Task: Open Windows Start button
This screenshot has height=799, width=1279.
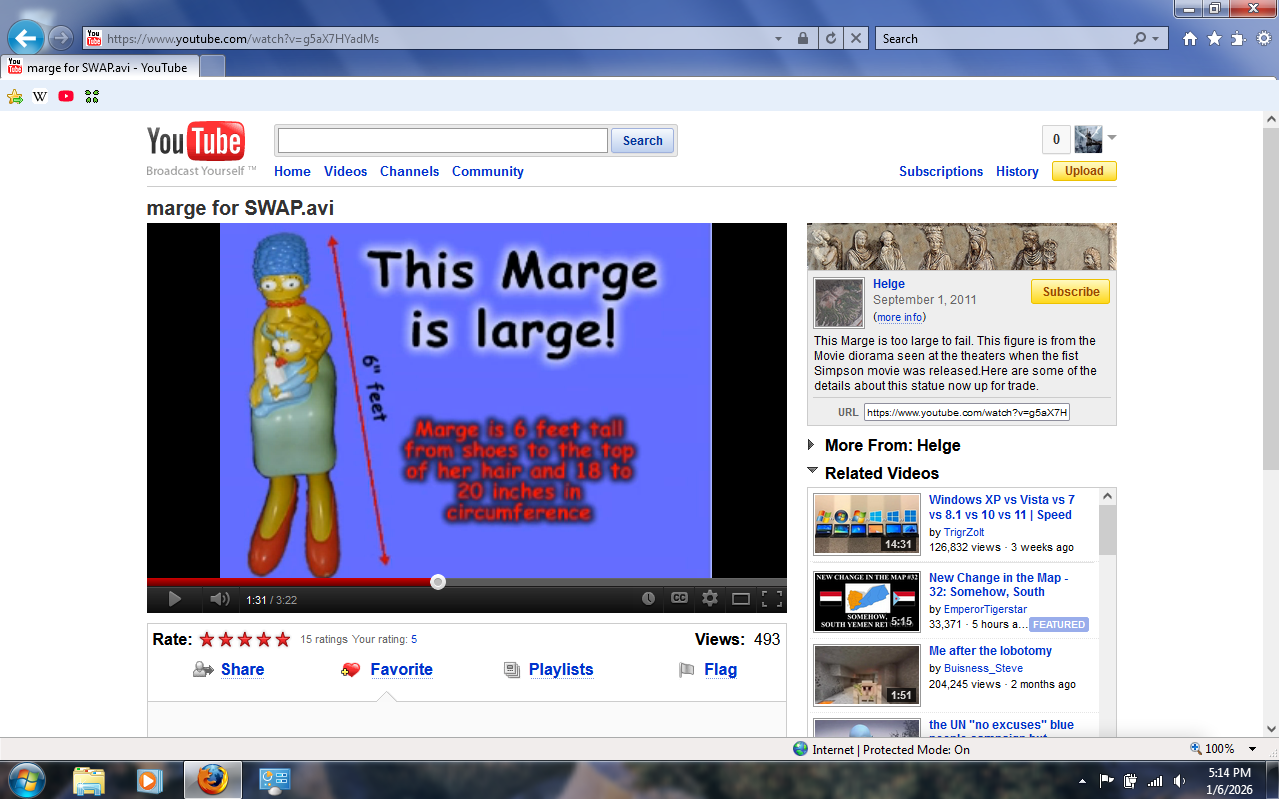Action: point(25,779)
